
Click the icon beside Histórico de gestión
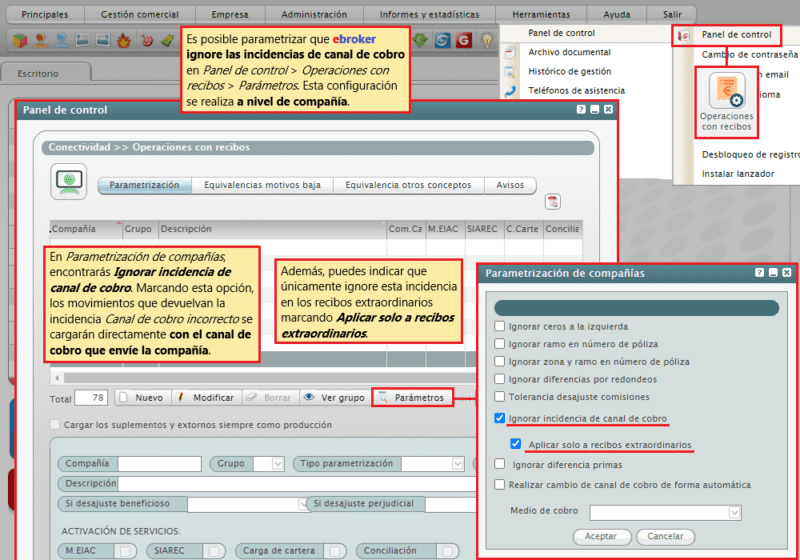(510, 71)
